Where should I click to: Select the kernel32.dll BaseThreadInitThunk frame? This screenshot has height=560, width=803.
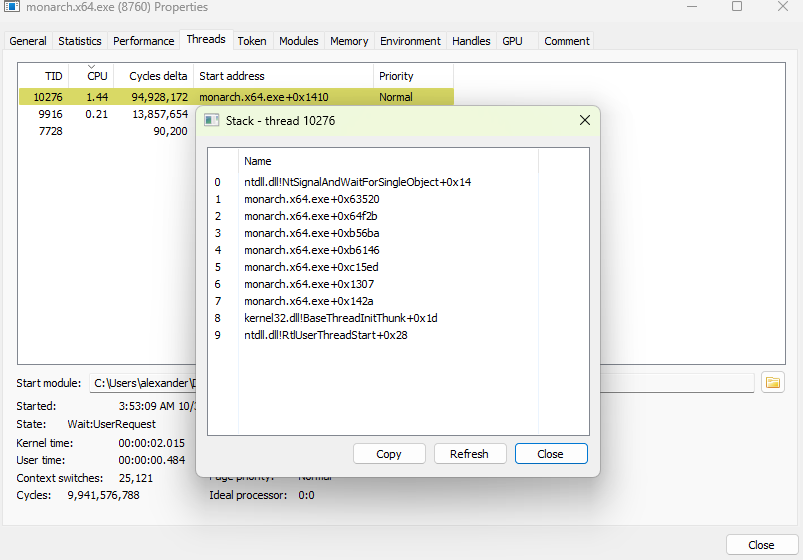tap(340, 318)
